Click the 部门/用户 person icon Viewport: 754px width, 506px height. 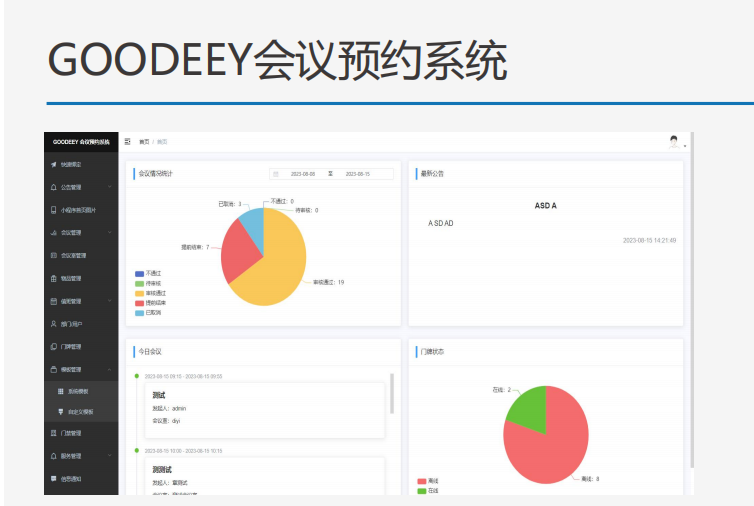[54, 324]
